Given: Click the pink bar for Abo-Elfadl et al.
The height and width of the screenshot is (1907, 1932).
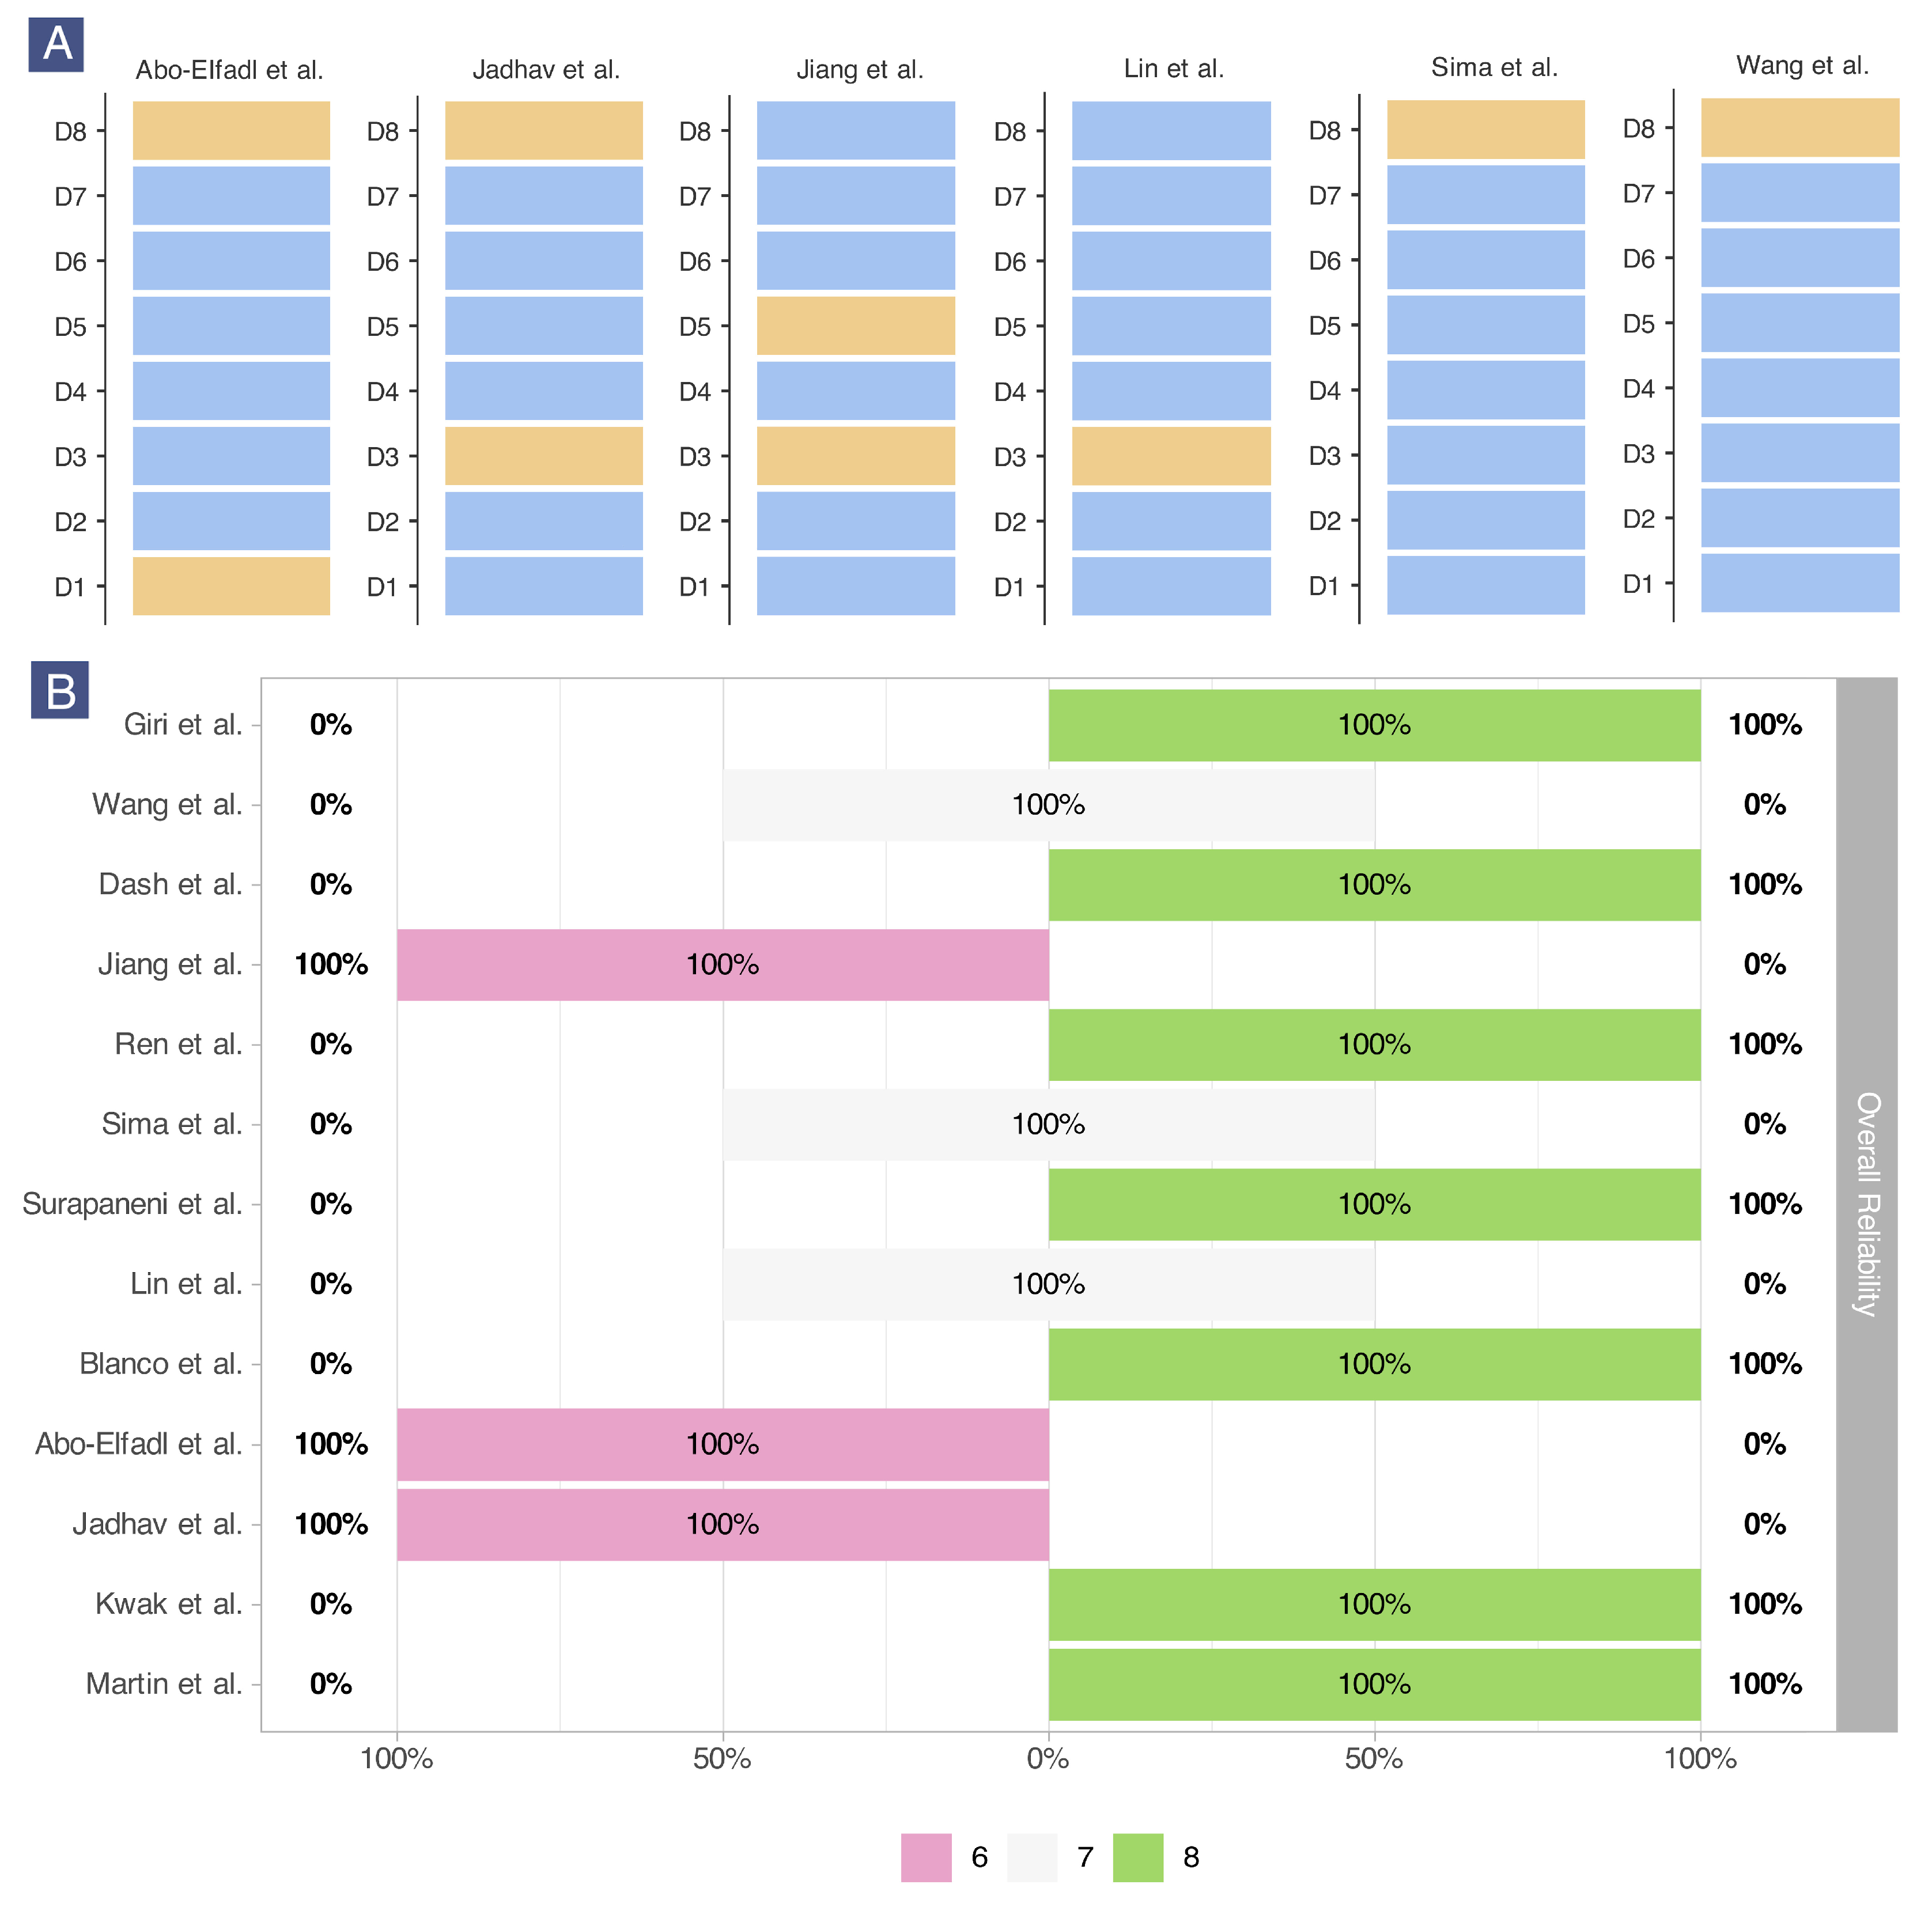Looking at the screenshot, I should click(722, 1444).
